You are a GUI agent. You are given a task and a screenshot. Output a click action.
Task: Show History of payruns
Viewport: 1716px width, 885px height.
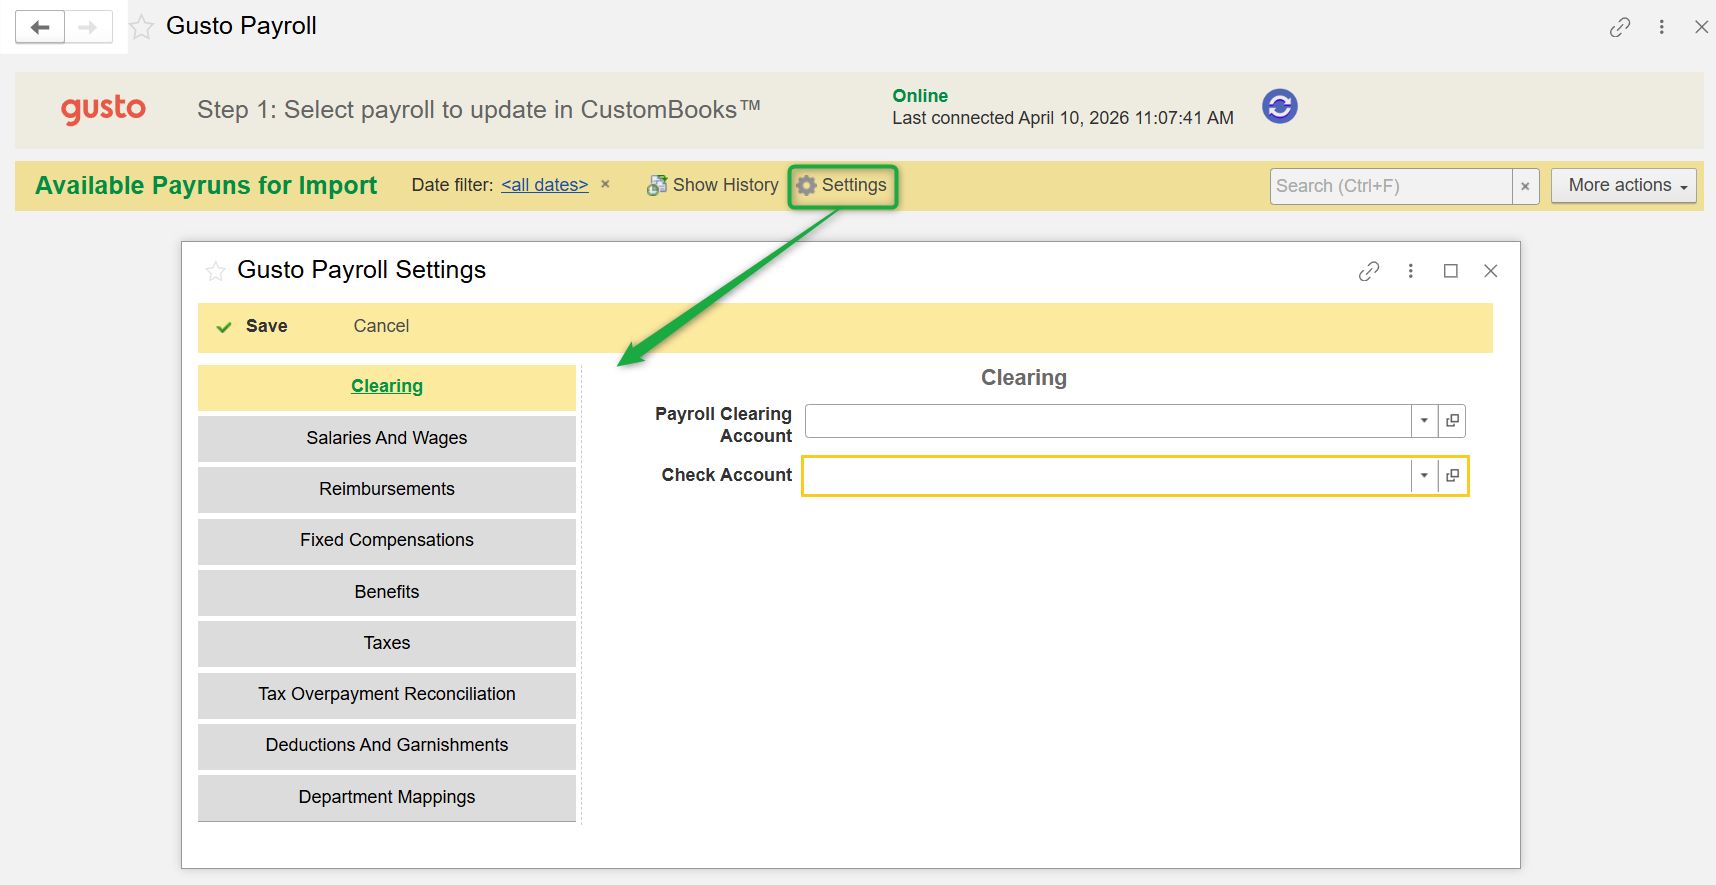(712, 186)
